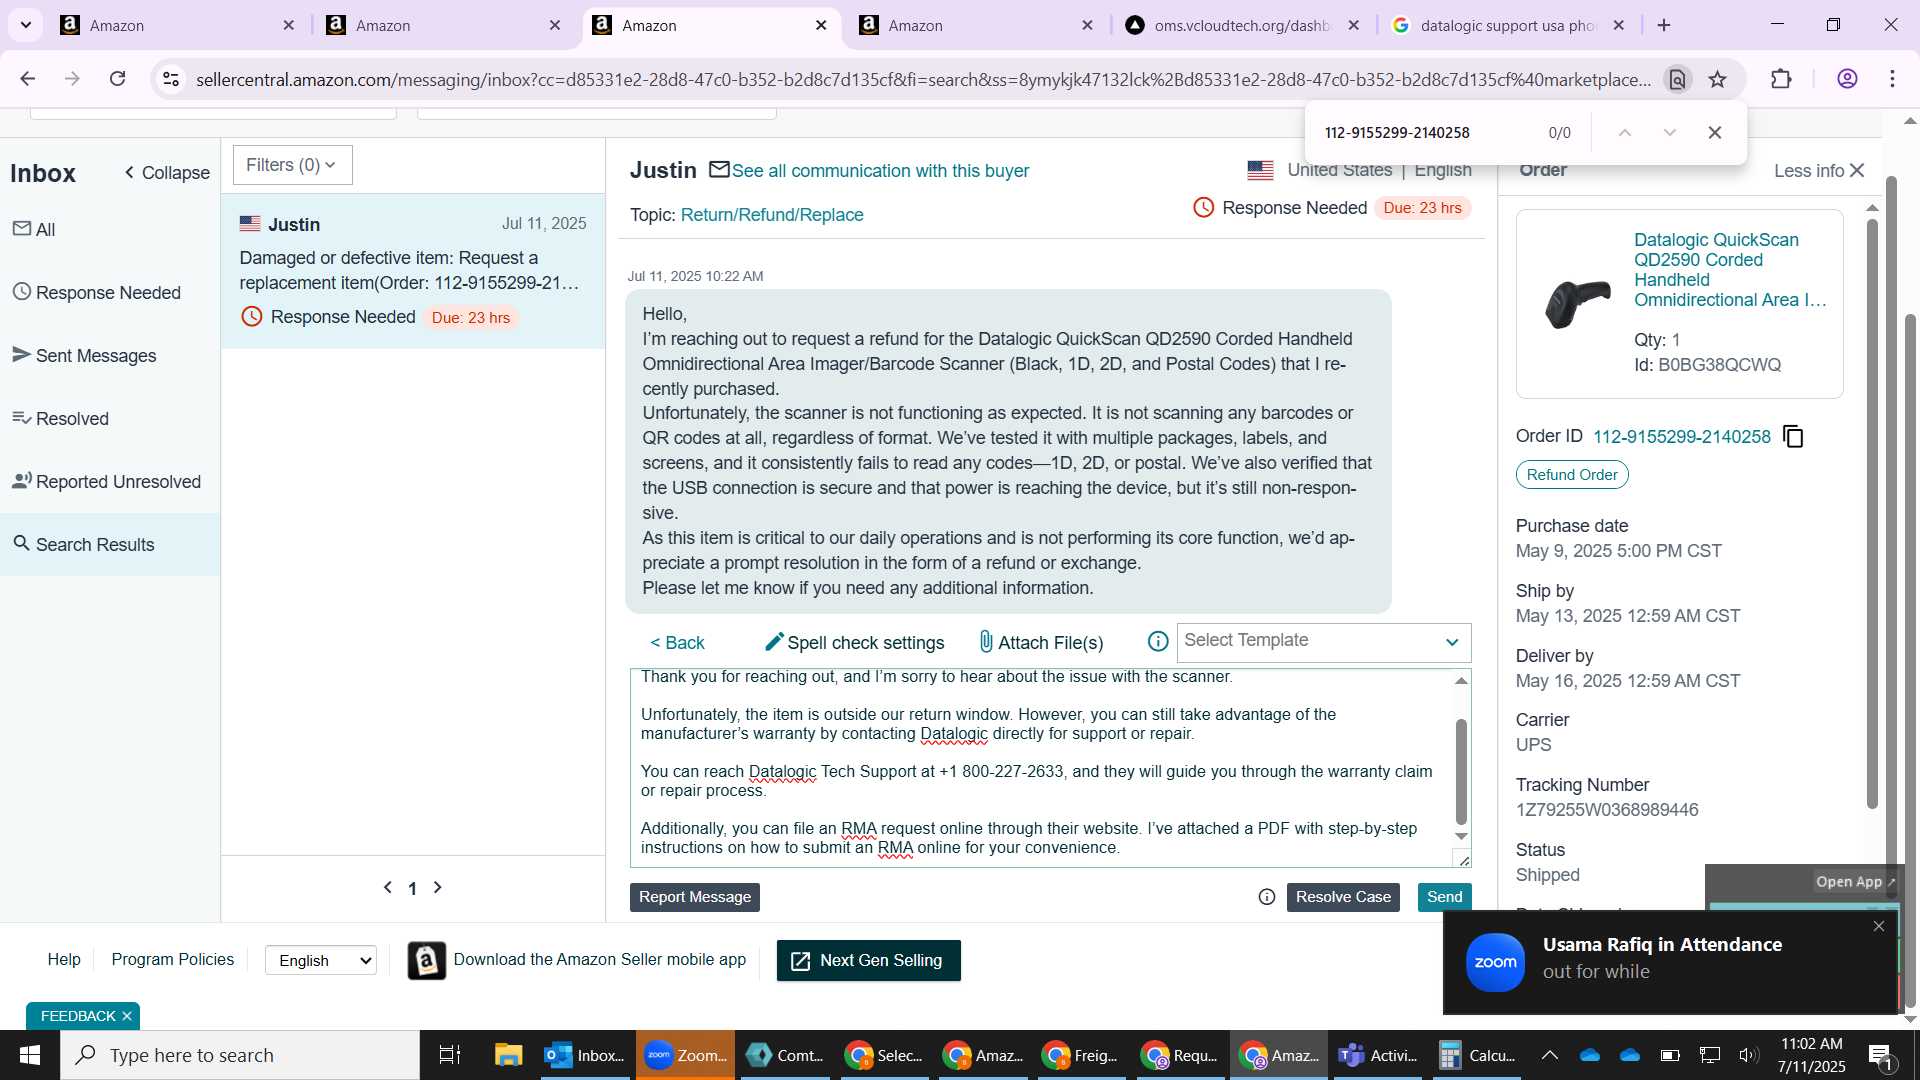Open the Chrome three-dot menu

tap(1893, 79)
